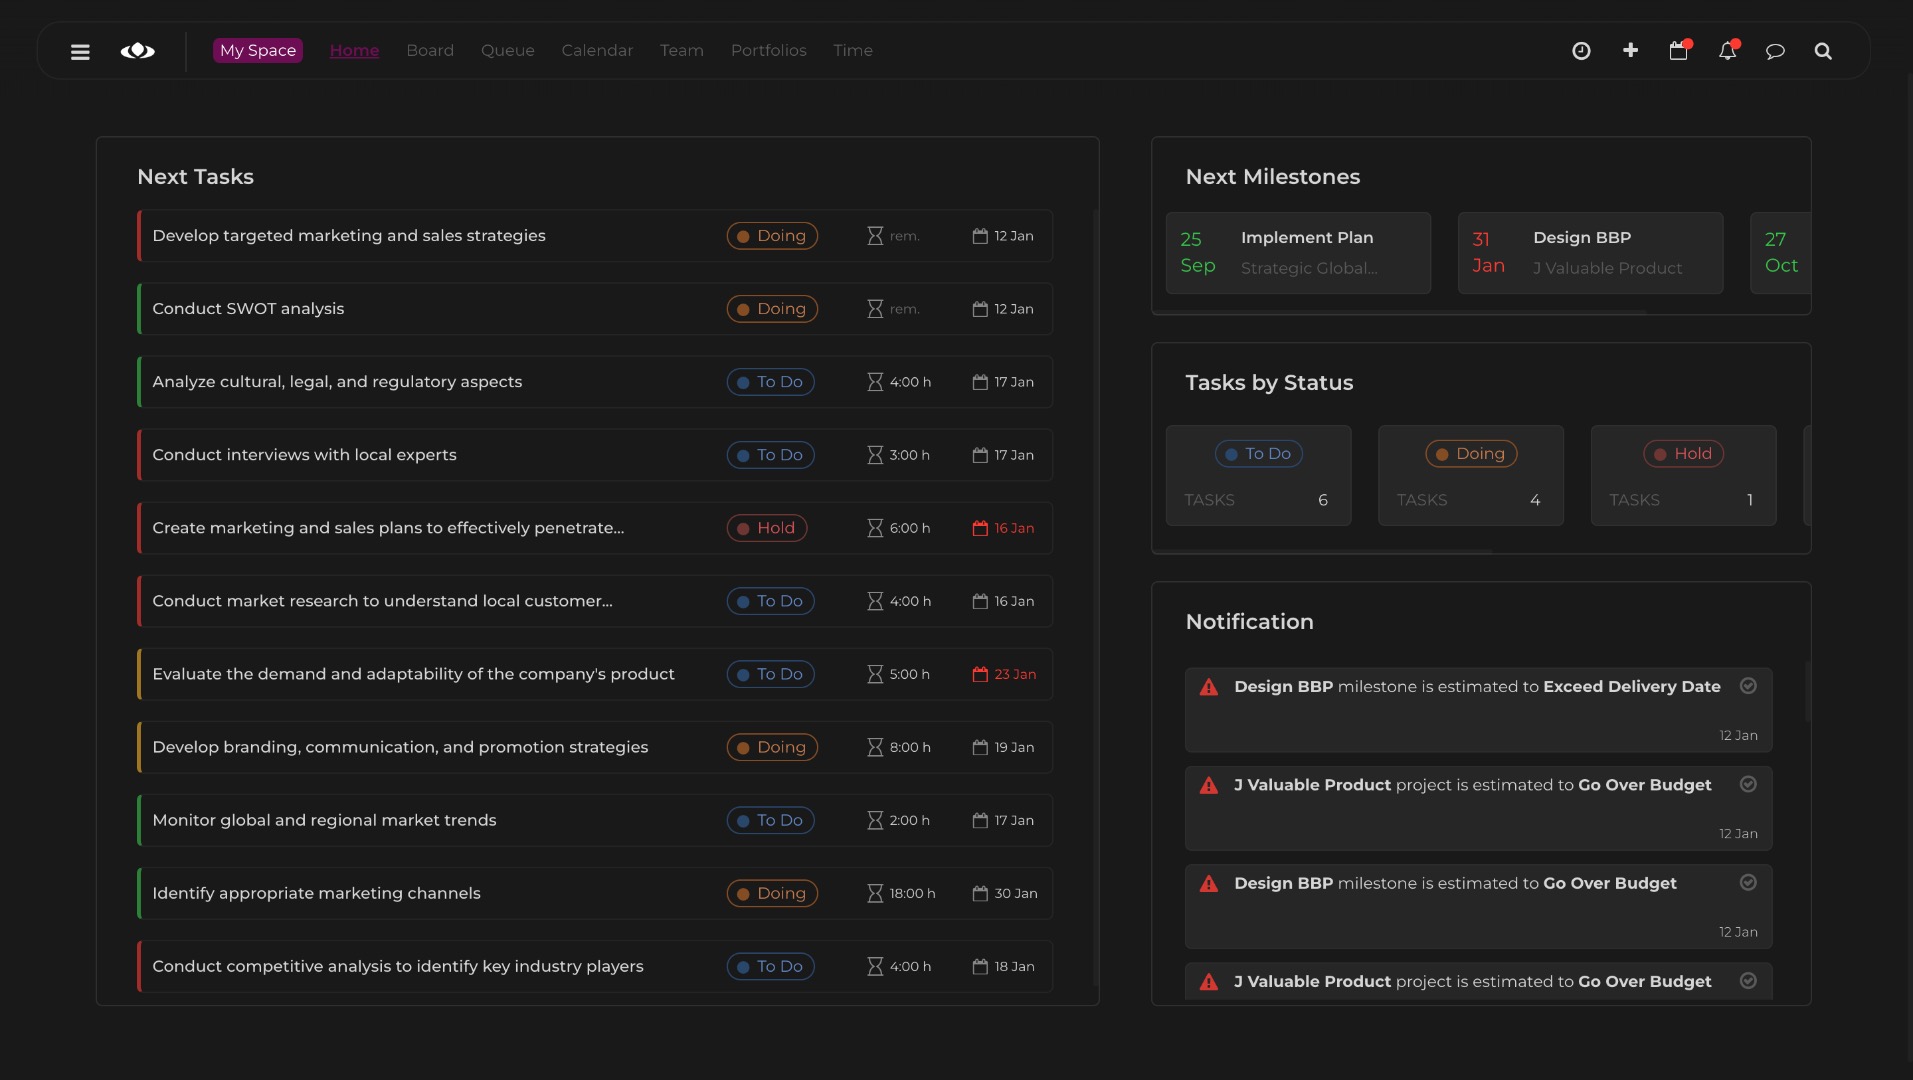Screen dimensions: 1913x1080
Task: Click hourglass icon on Identify appropriate marketing channels
Action: click(875, 893)
